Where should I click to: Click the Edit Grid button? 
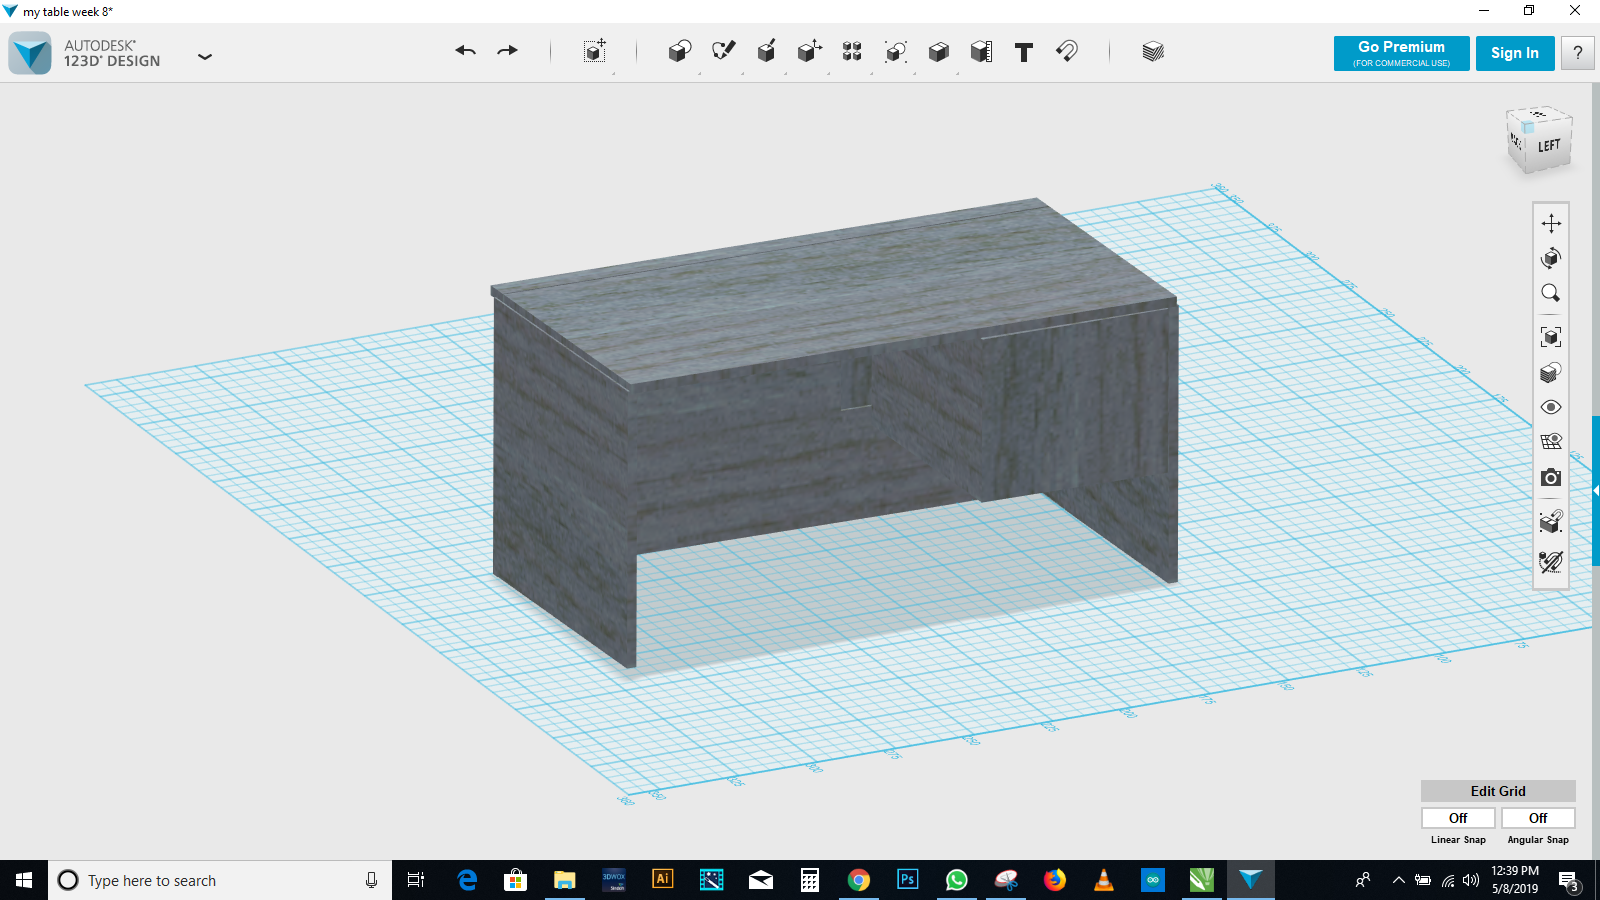[x=1497, y=791]
